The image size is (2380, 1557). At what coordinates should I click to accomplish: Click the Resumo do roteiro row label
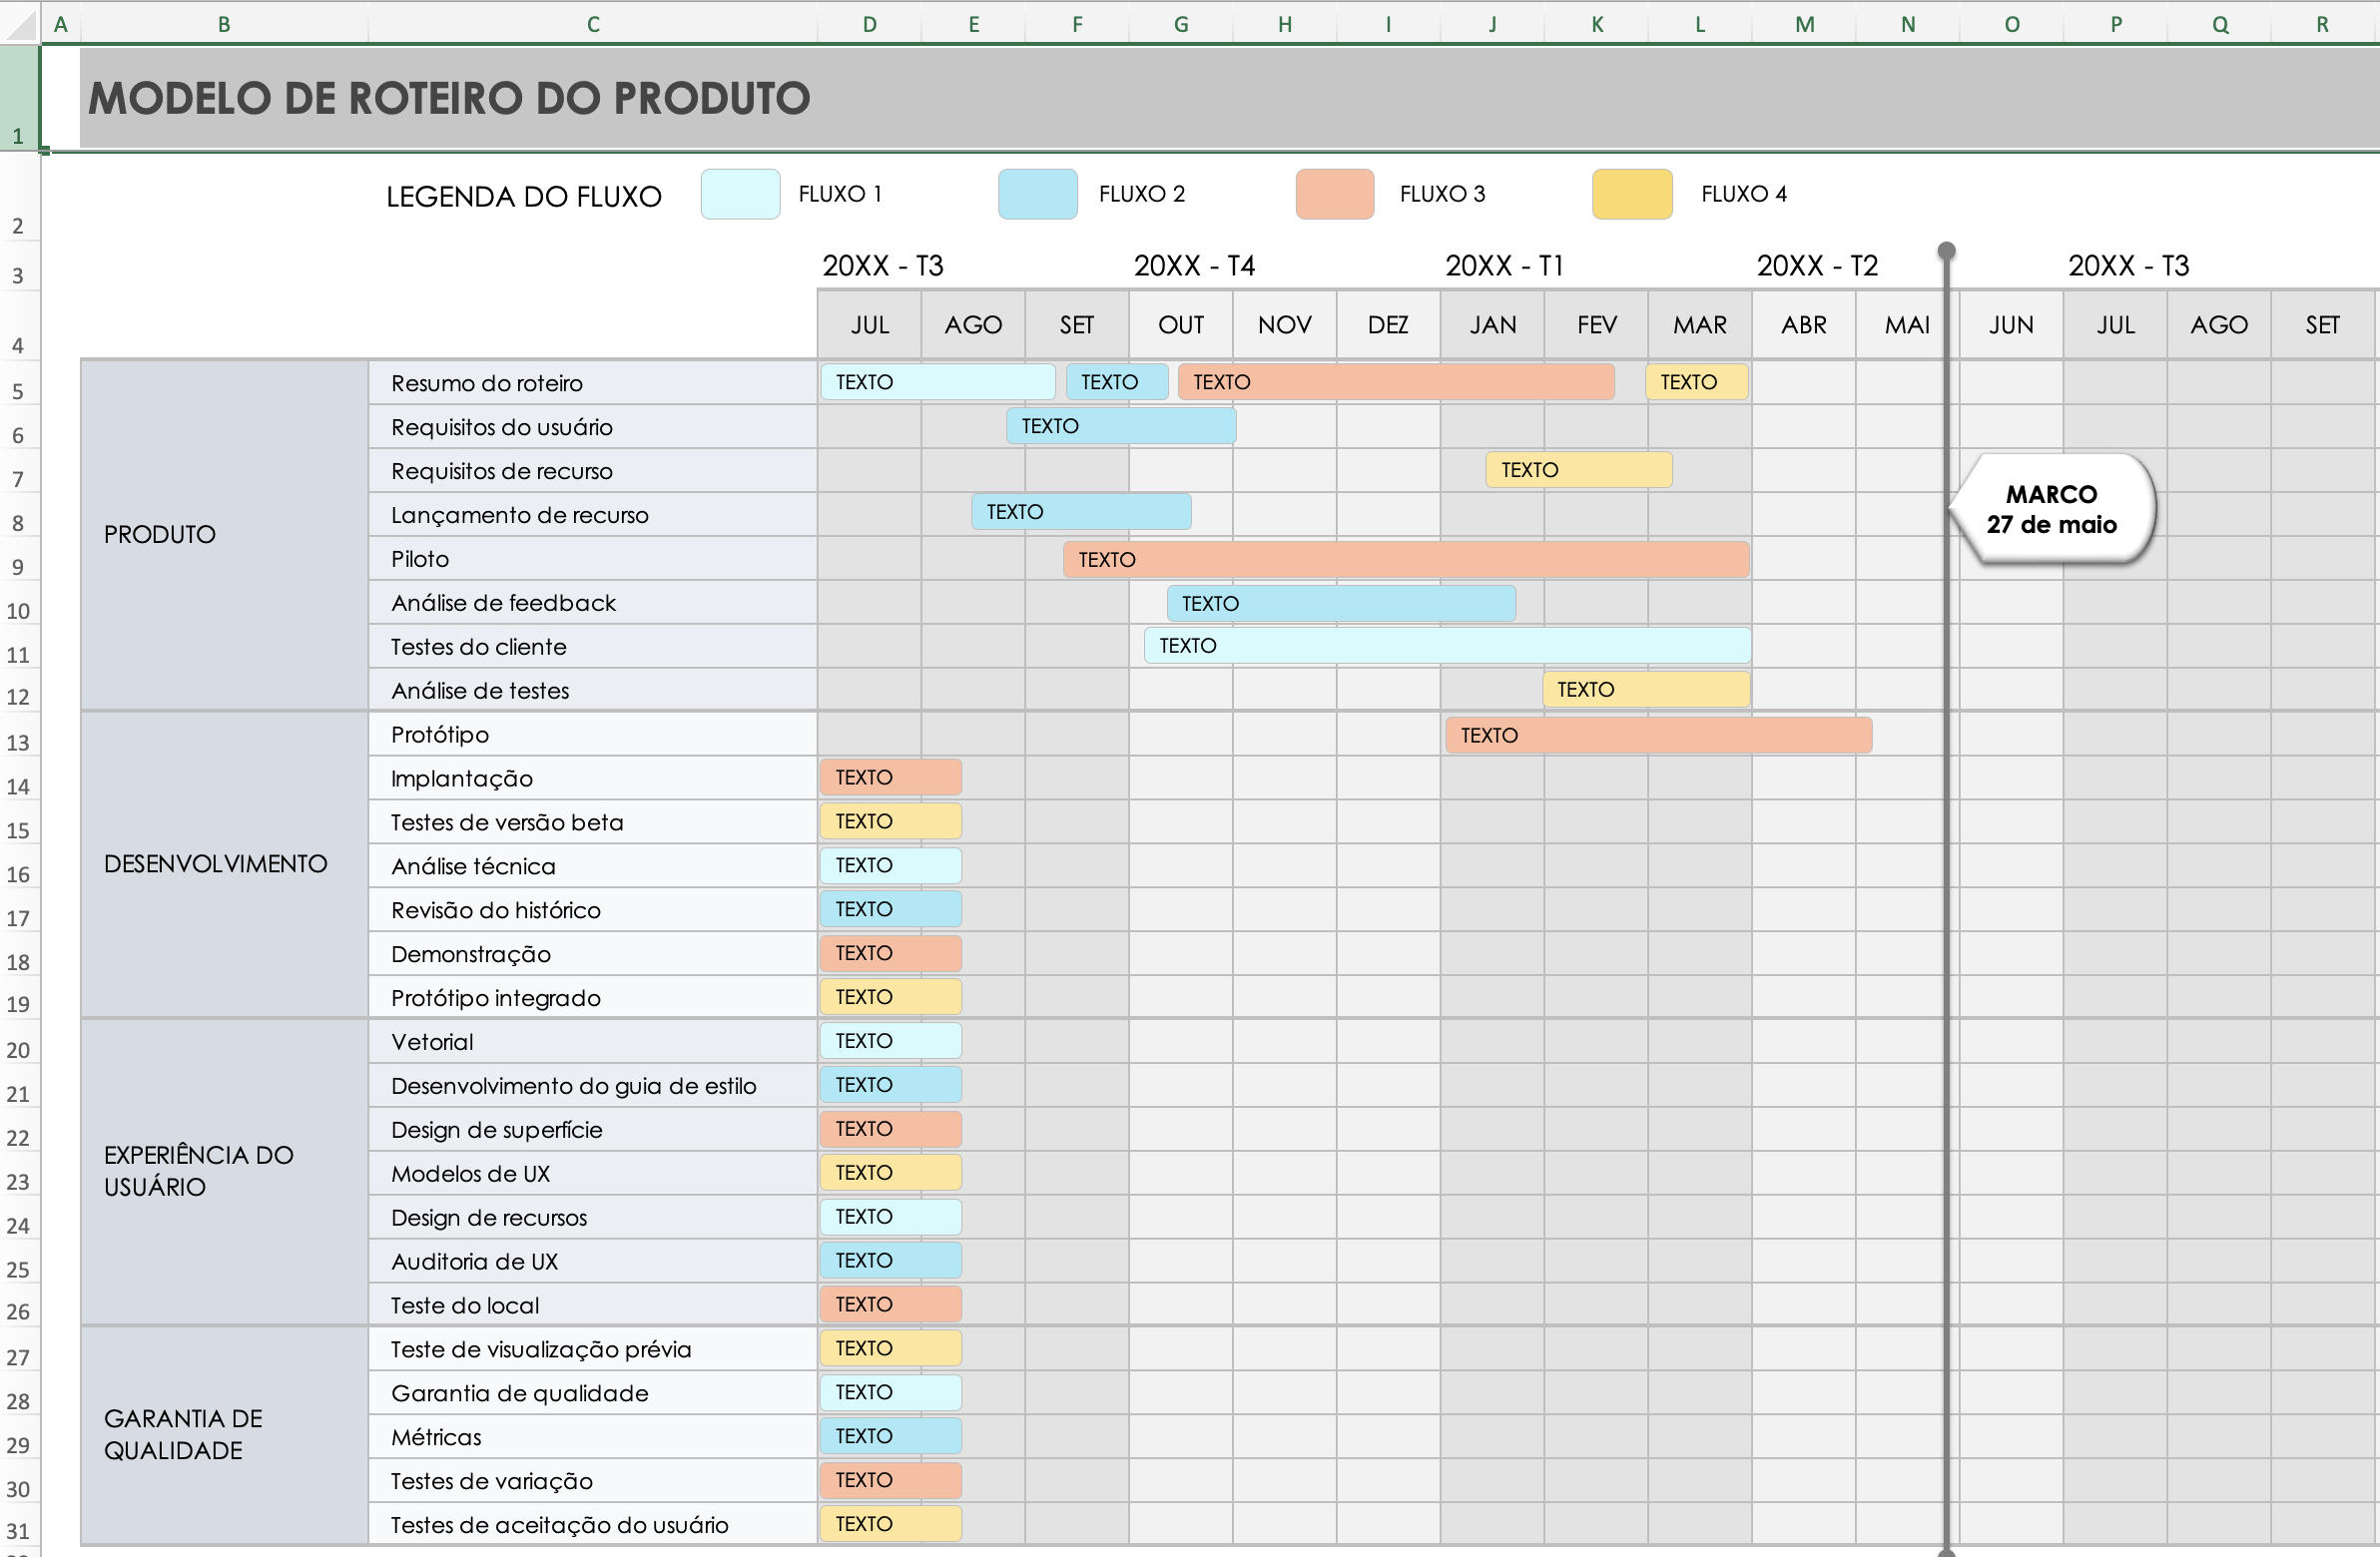[487, 383]
